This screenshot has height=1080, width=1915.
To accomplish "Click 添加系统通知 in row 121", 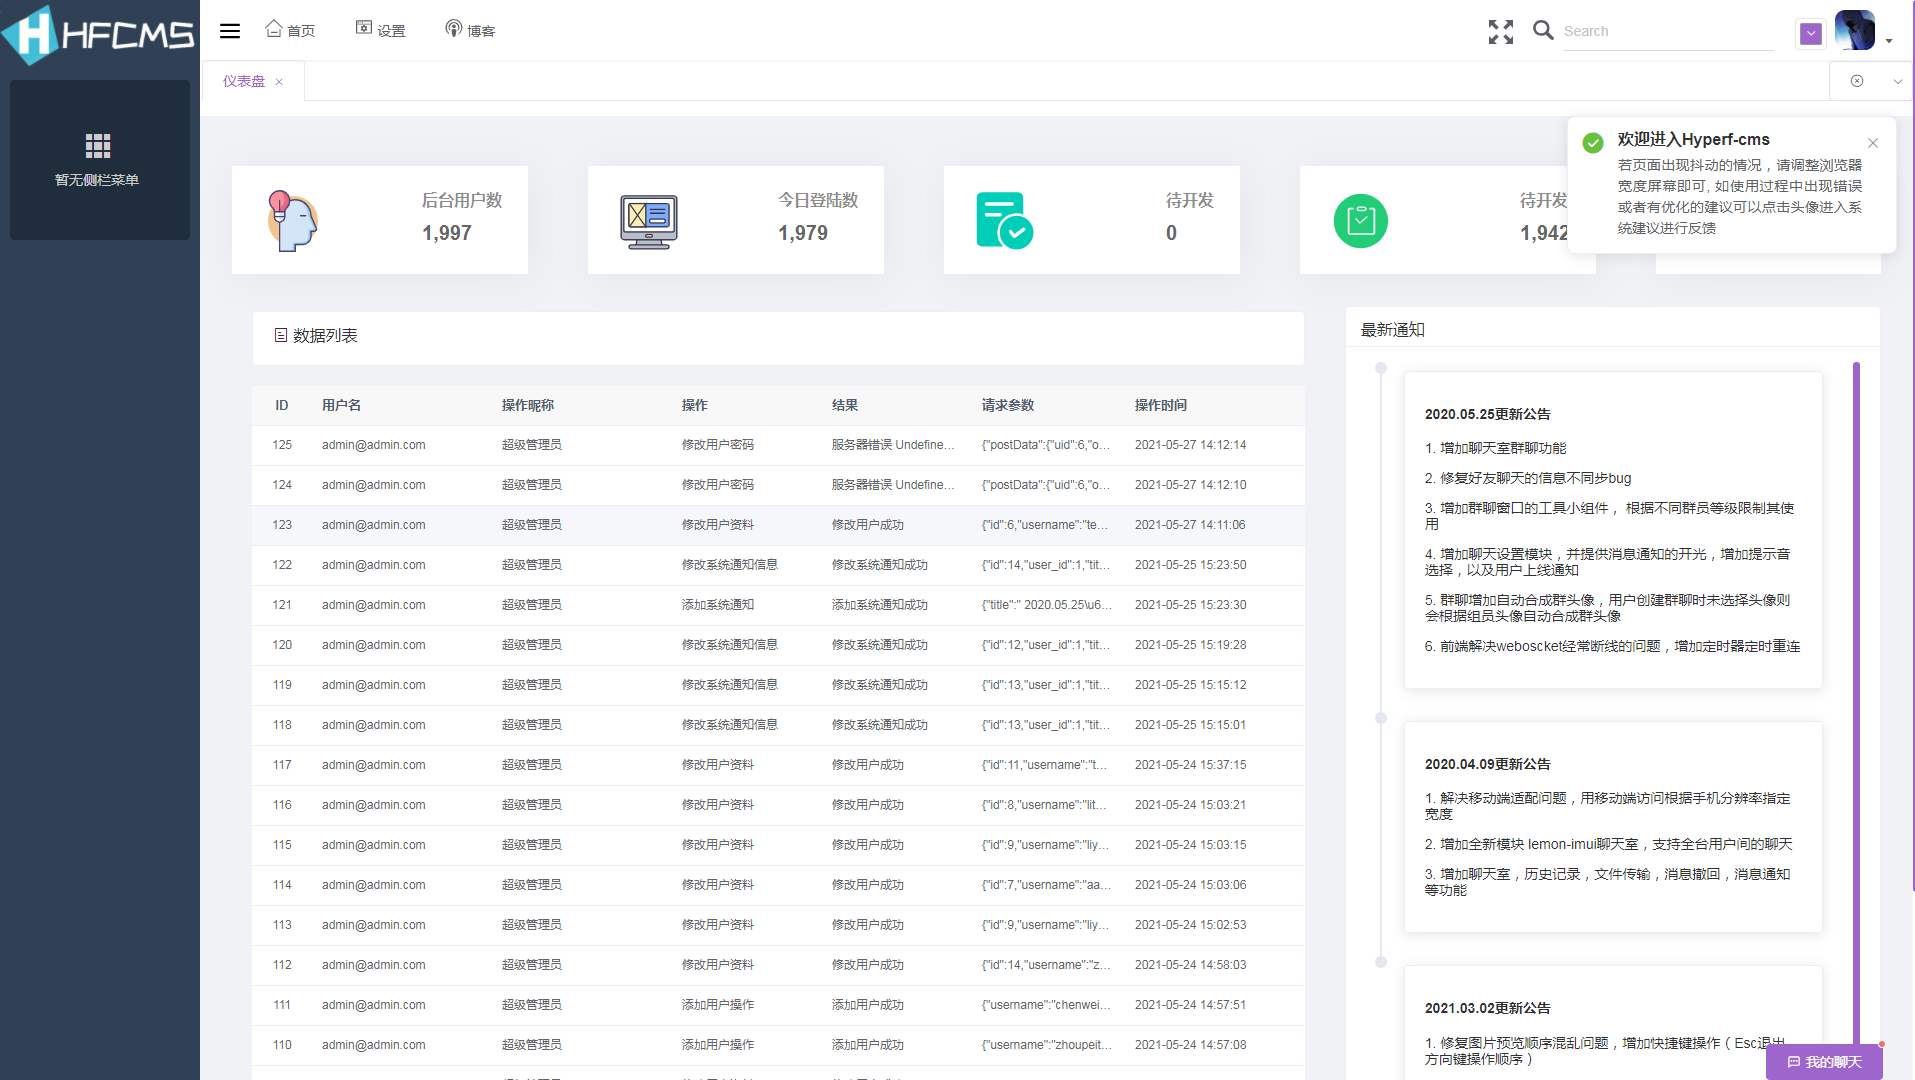I will pyautogui.click(x=718, y=605).
